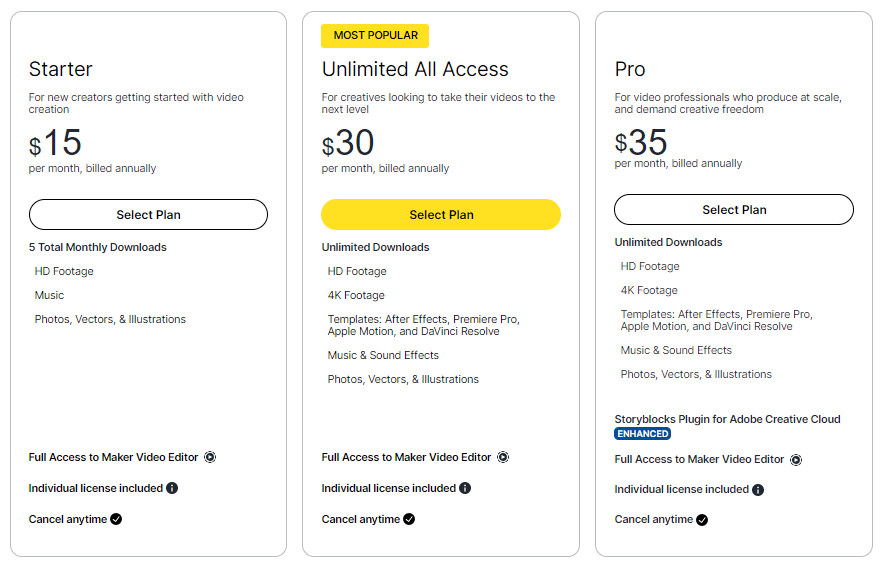Click Cancel anytime checkmark icon in Starter plan
Image resolution: width=885 pixels, height=565 pixels.
pos(116,519)
